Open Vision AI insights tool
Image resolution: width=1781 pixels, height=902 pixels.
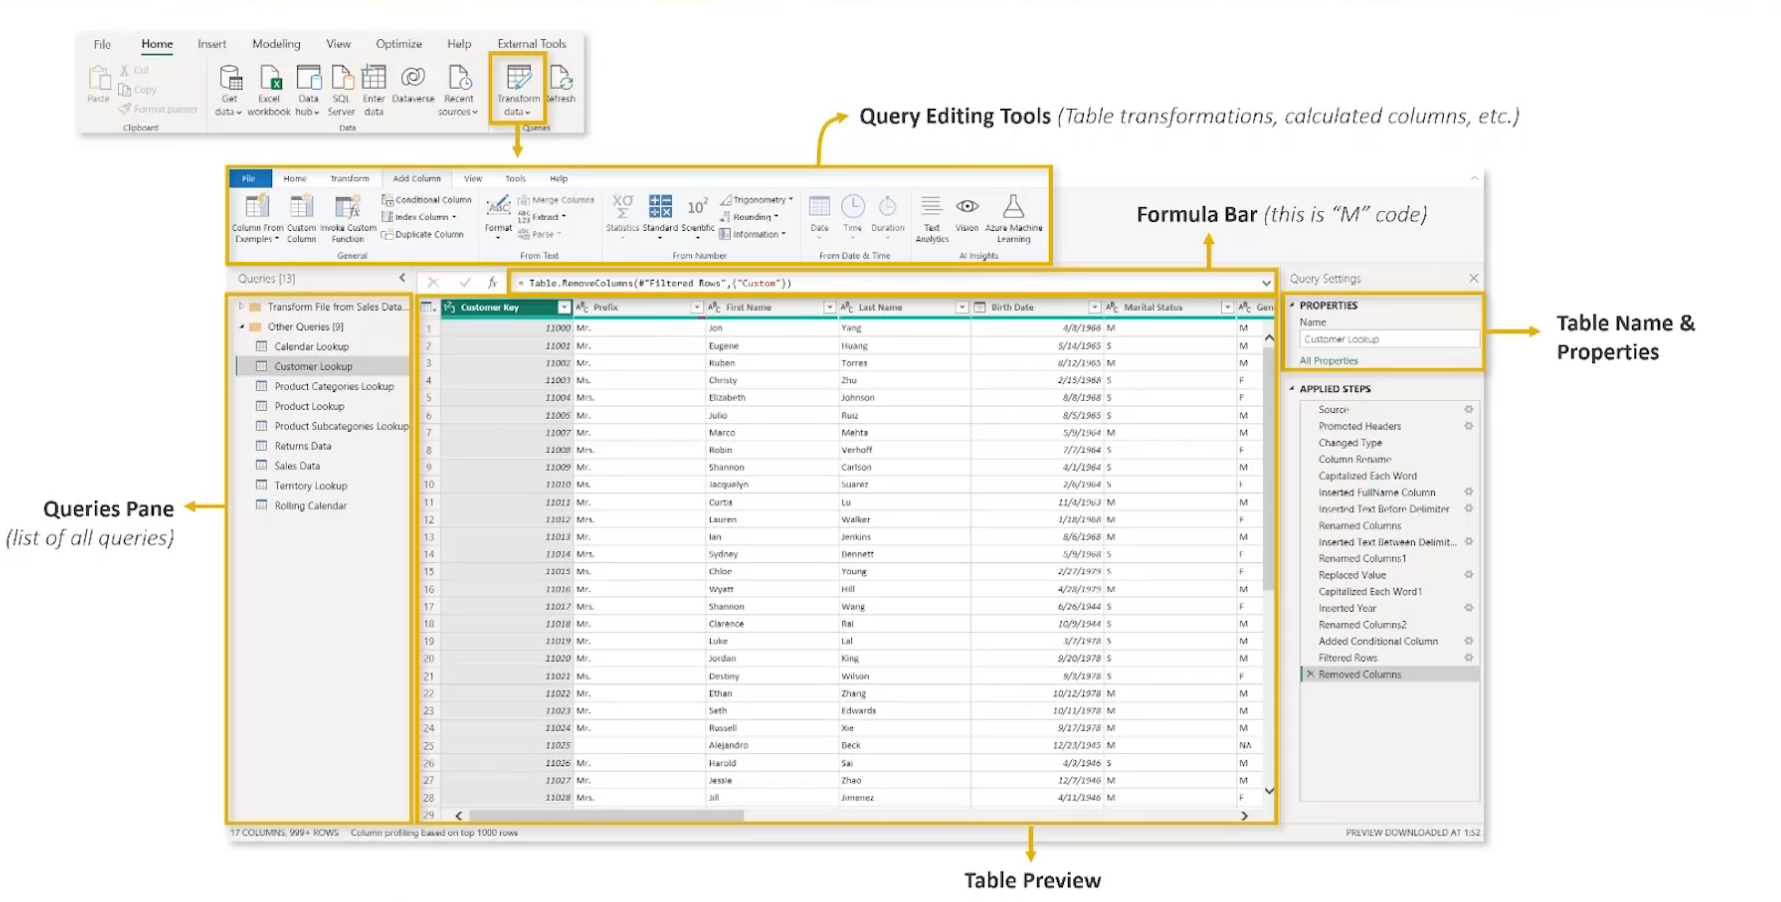pyautogui.click(x=966, y=208)
